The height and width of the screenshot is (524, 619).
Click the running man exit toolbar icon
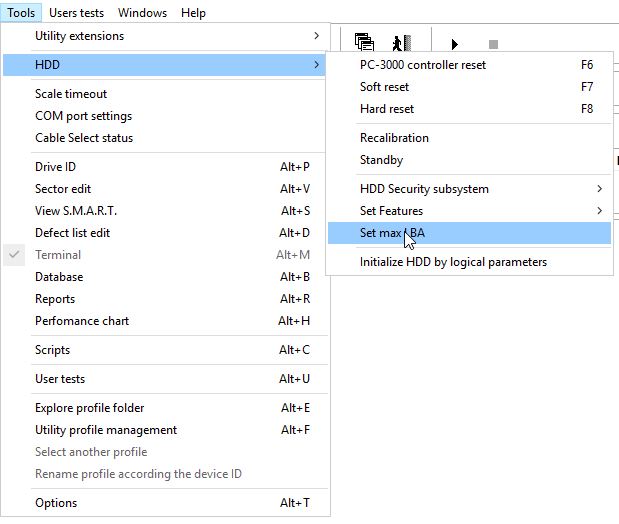pos(402,43)
